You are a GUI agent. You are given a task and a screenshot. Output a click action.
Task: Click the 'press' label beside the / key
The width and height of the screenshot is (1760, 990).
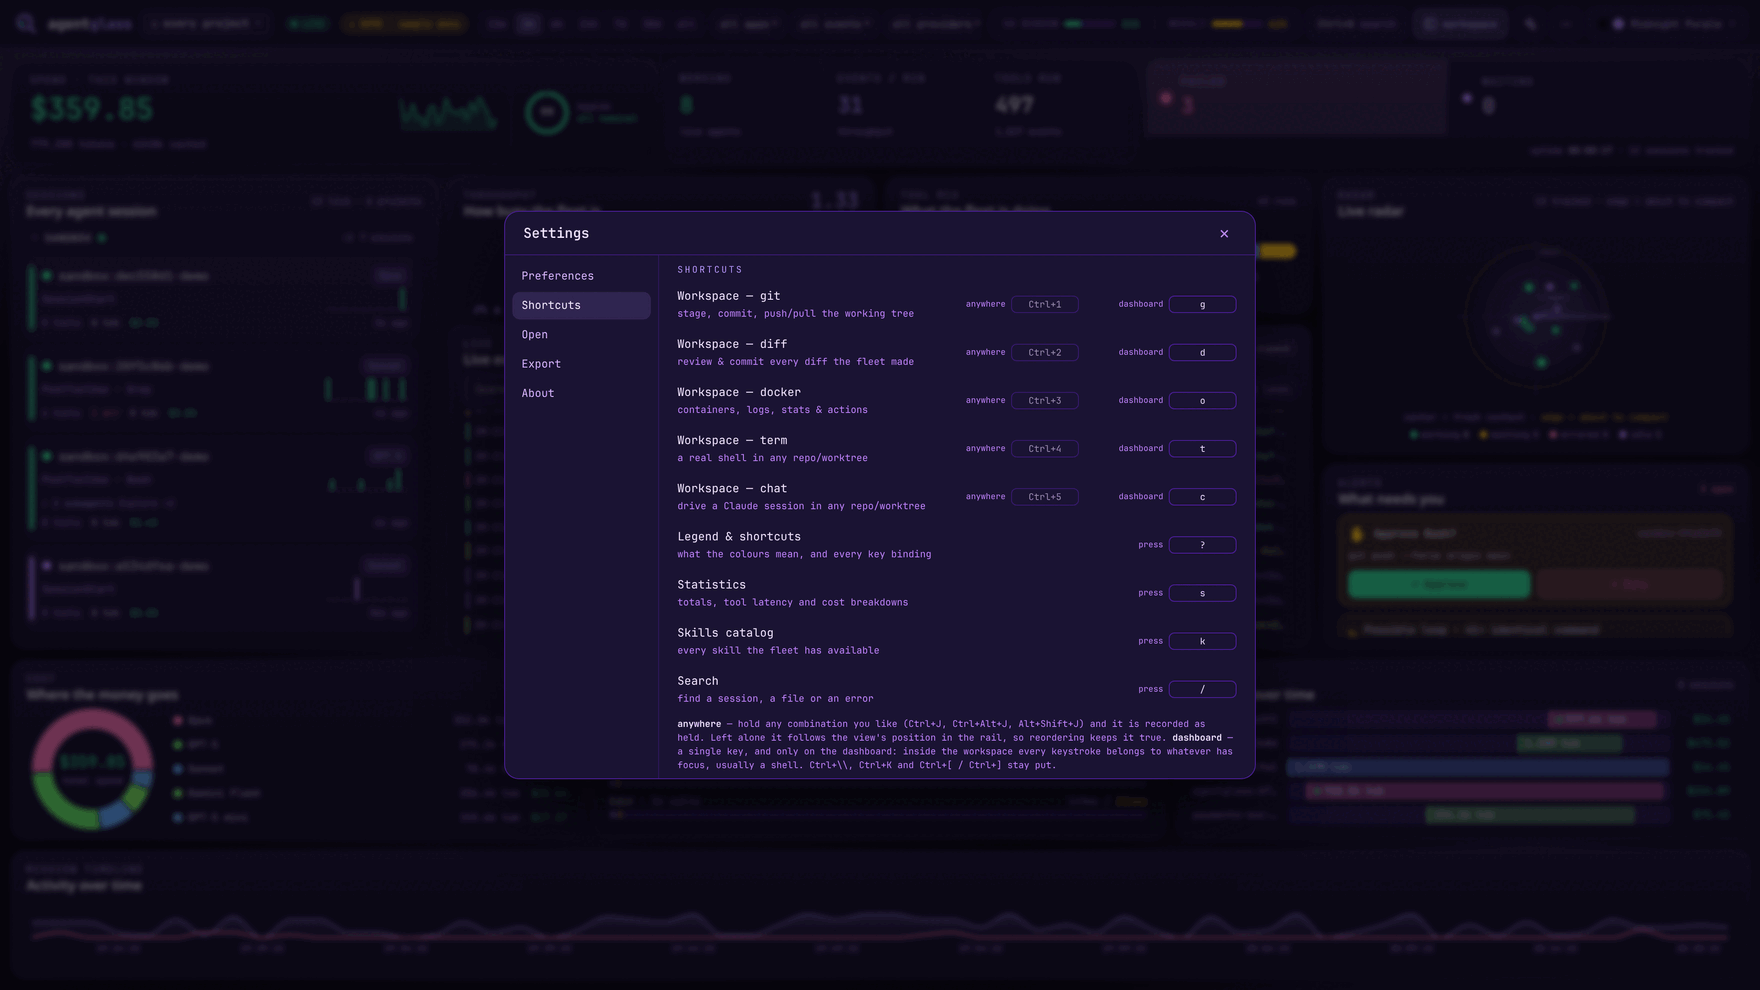click(1150, 689)
